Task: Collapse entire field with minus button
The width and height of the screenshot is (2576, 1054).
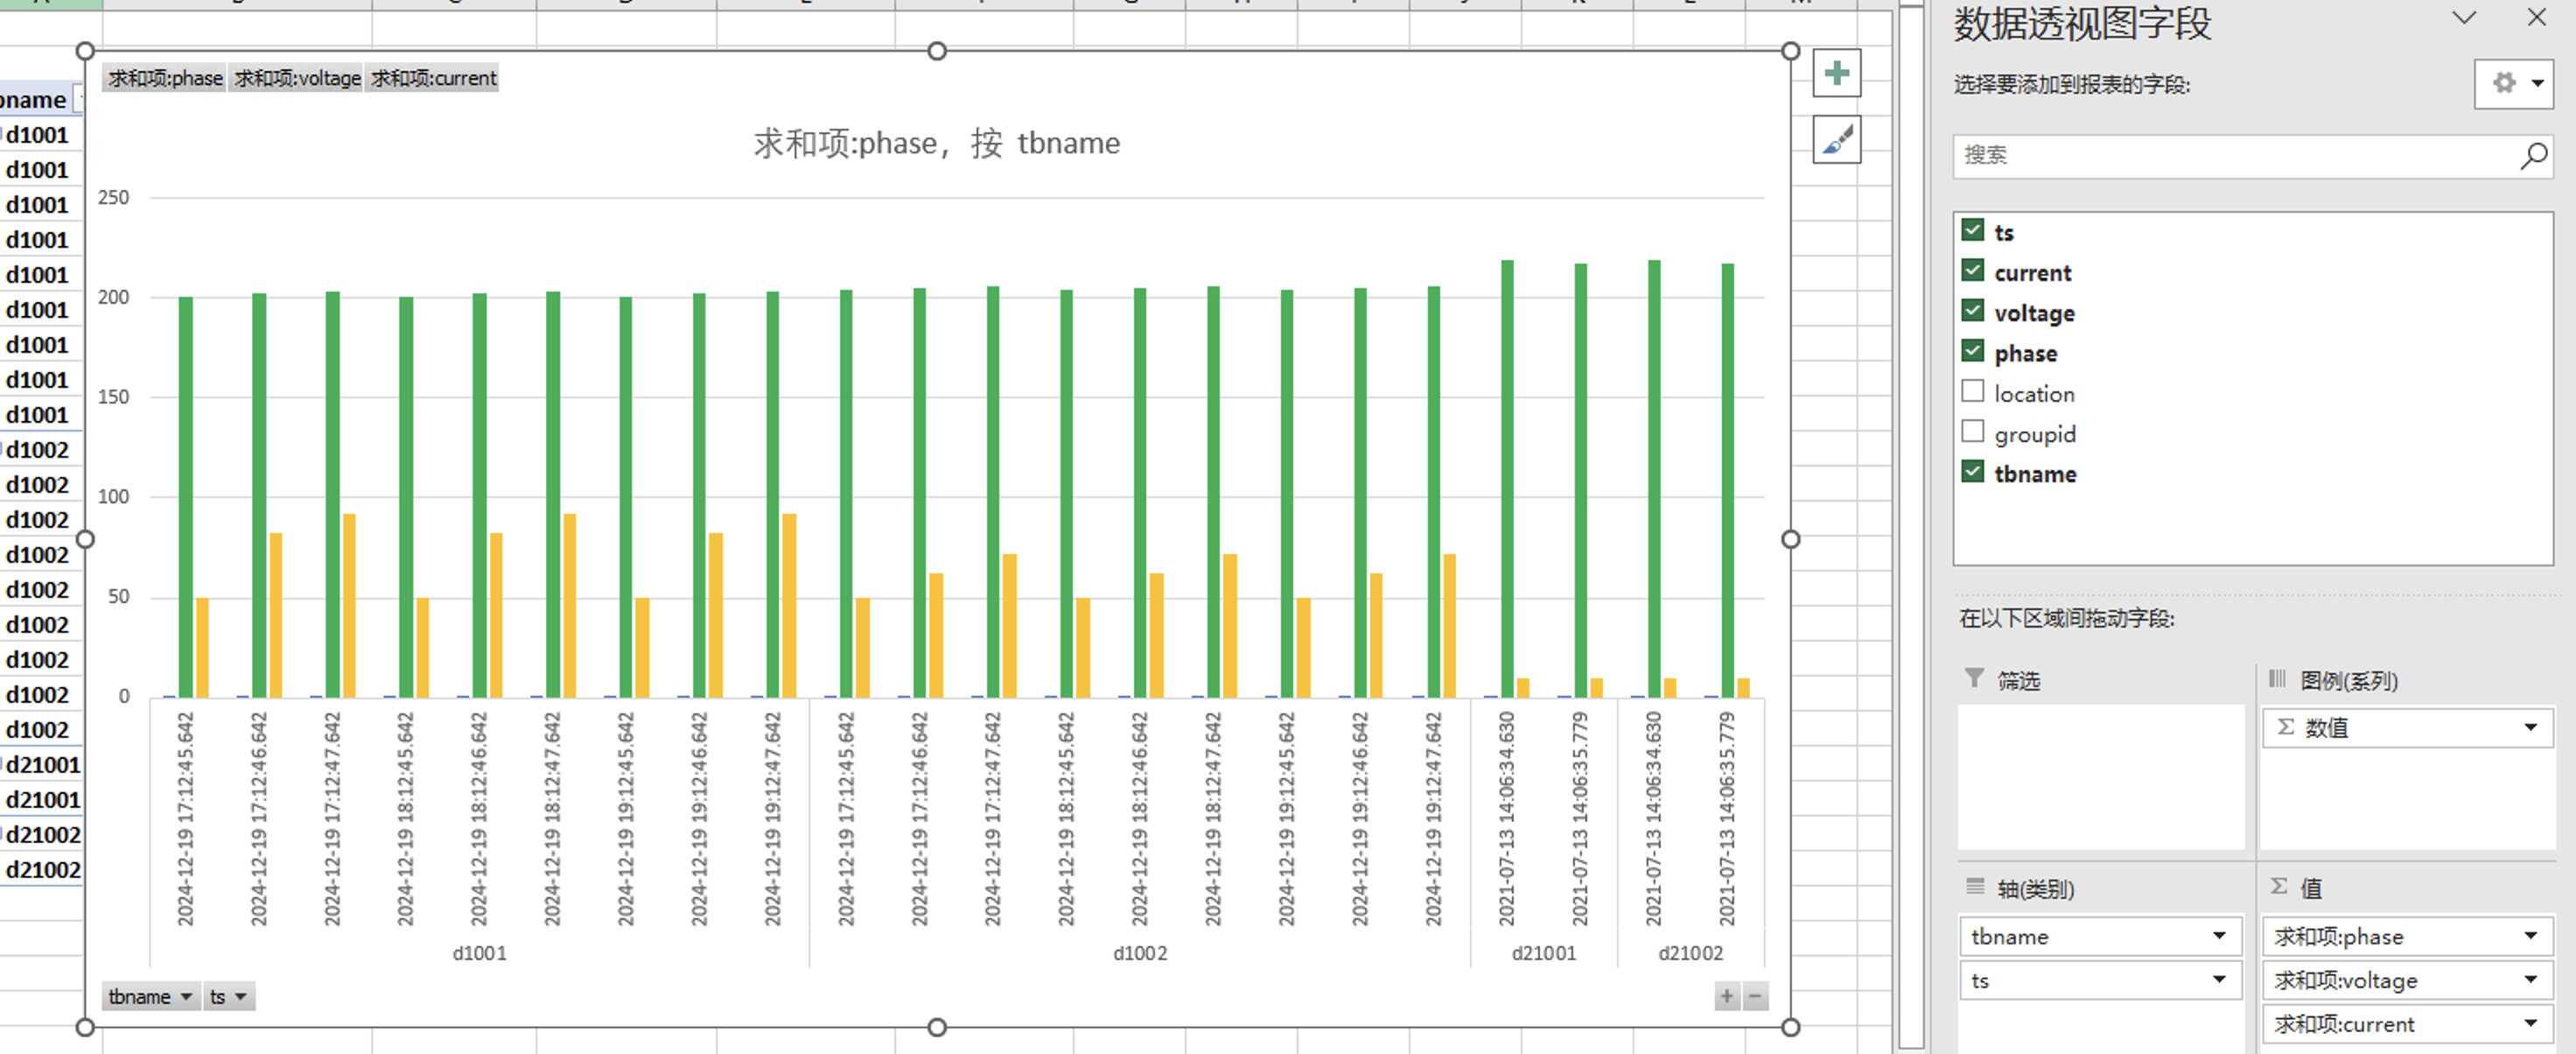Action: [x=1755, y=996]
